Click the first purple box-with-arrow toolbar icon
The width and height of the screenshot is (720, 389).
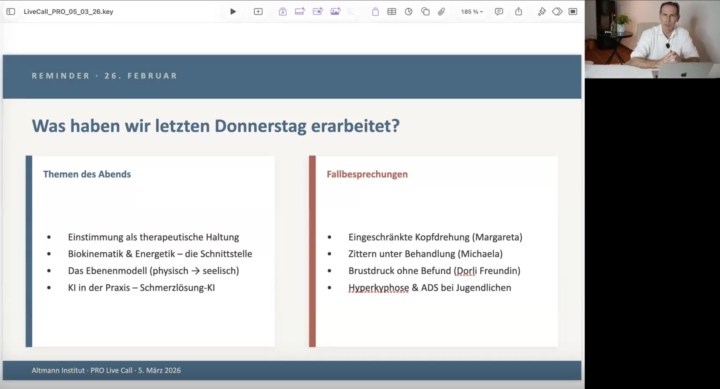pos(283,11)
